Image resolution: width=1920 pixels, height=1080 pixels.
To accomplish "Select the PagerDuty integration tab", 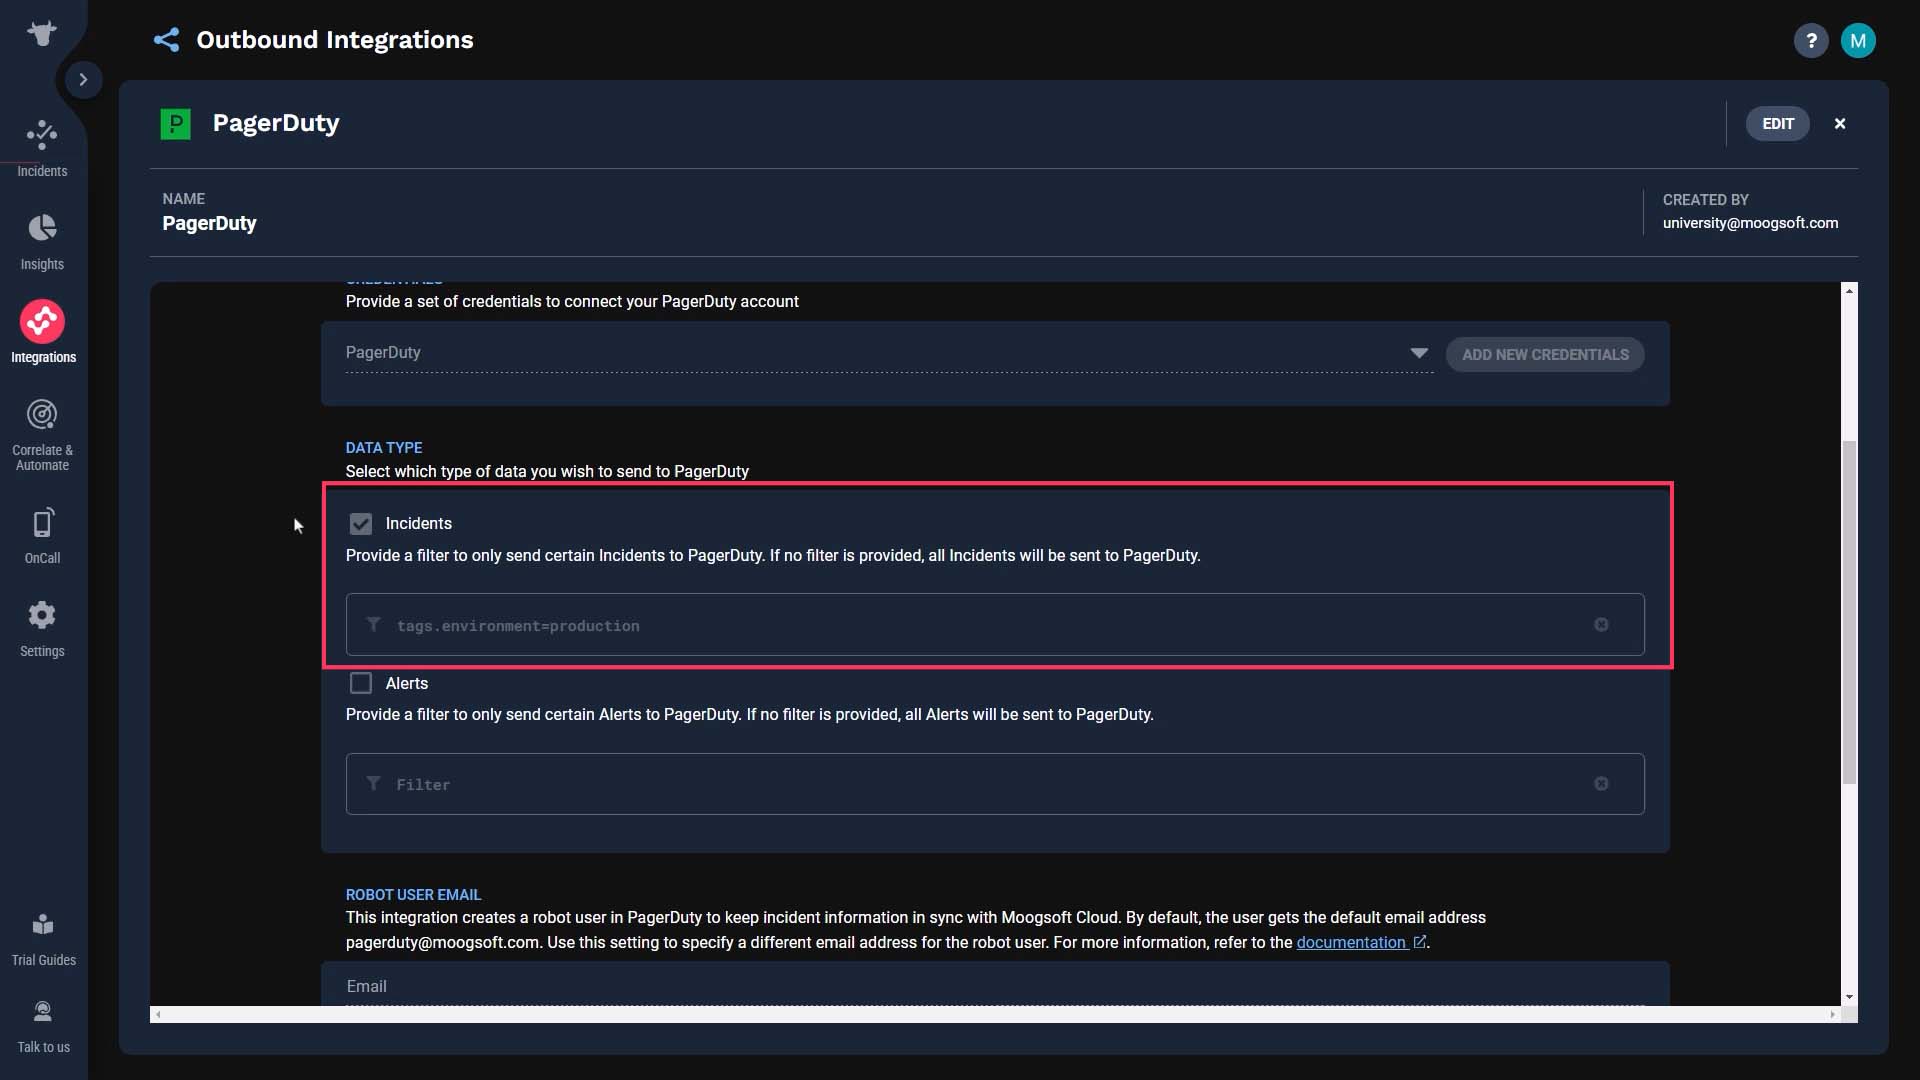I will pyautogui.click(x=274, y=123).
